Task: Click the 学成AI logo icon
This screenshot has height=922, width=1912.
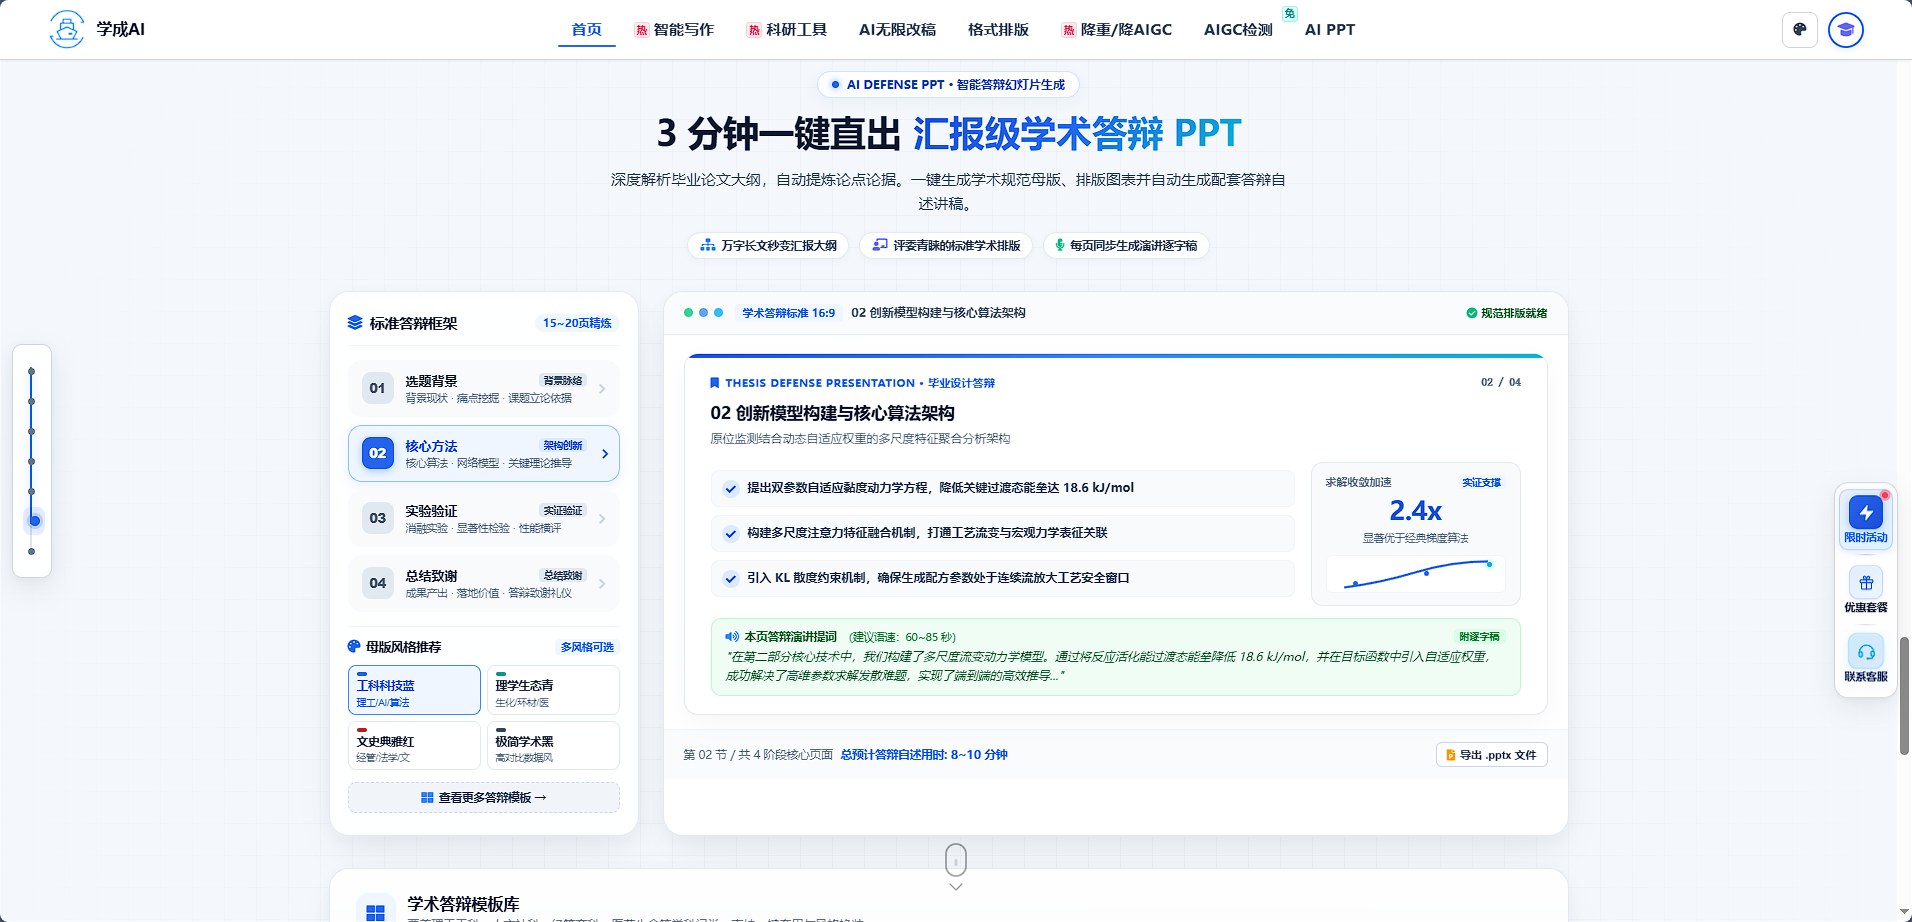Action: tap(66, 29)
